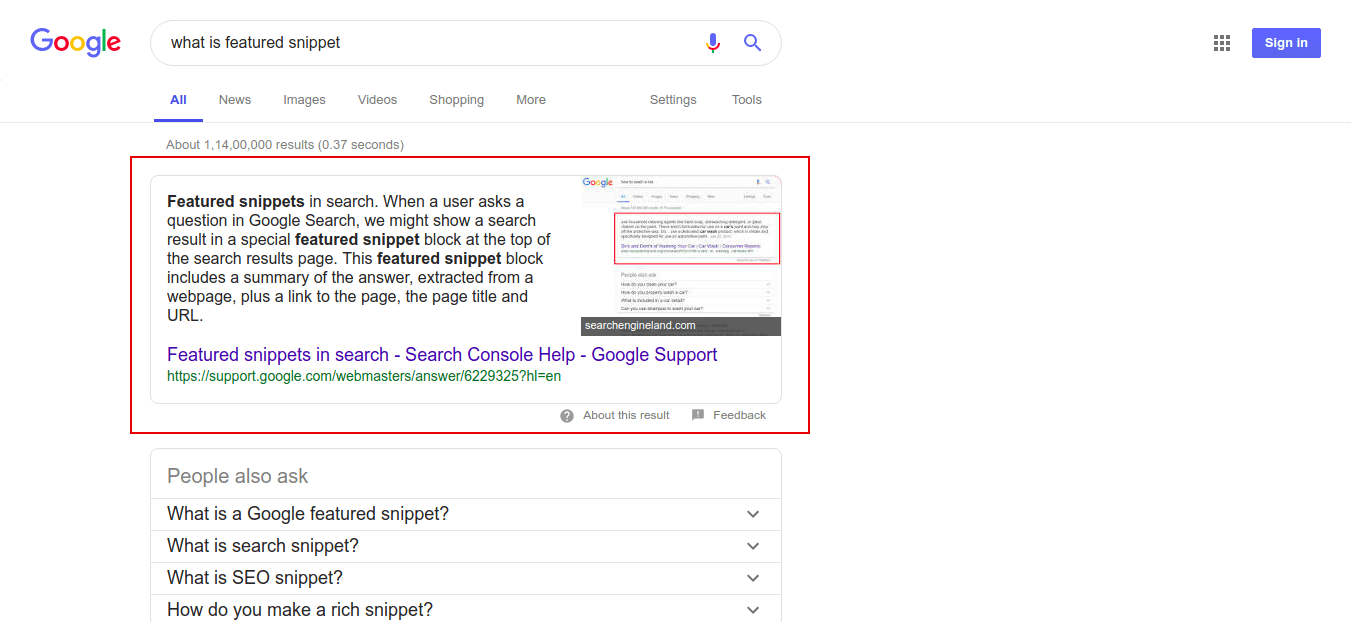The height and width of the screenshot is (622, 1351).
Task: Click the Sign in button
Action: [x=1286, y=43]
